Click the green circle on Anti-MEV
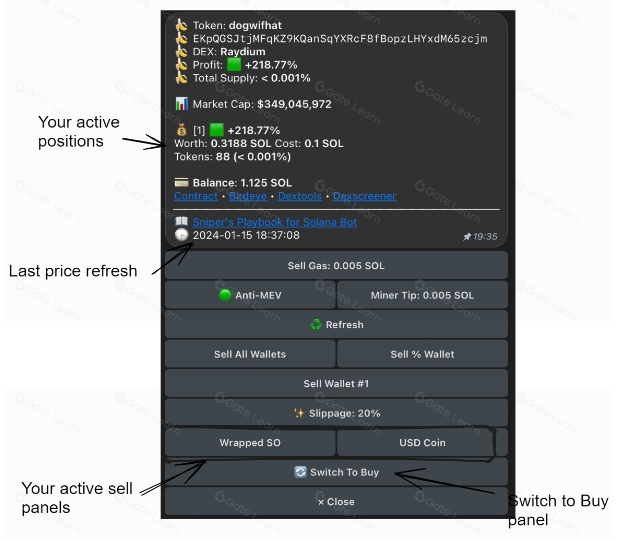Image resolution: width=629 pixels, height=541 pixels. (225, 295)
